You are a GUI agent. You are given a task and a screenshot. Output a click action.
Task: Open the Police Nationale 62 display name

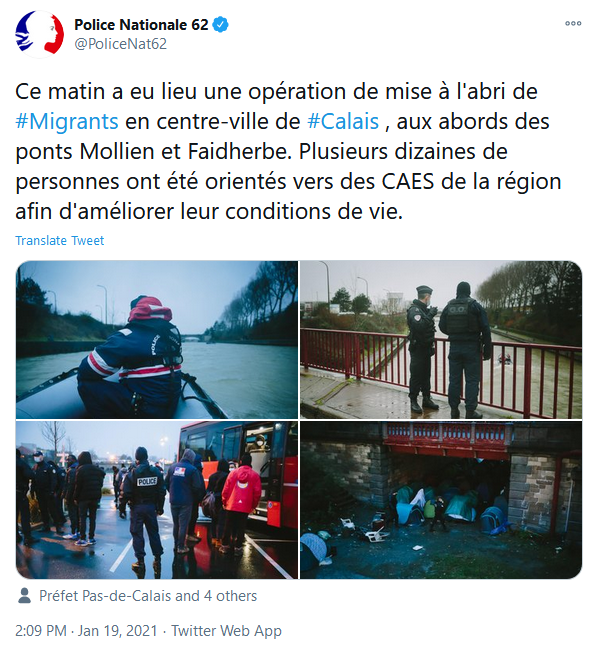pyautogui.click(x=141, y=24)
